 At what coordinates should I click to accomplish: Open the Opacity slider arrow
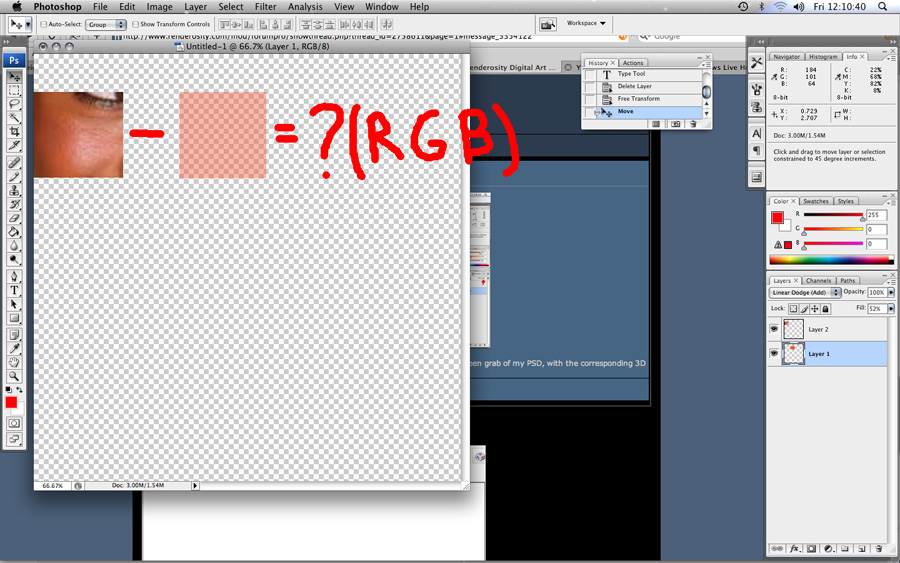[891, 292]
